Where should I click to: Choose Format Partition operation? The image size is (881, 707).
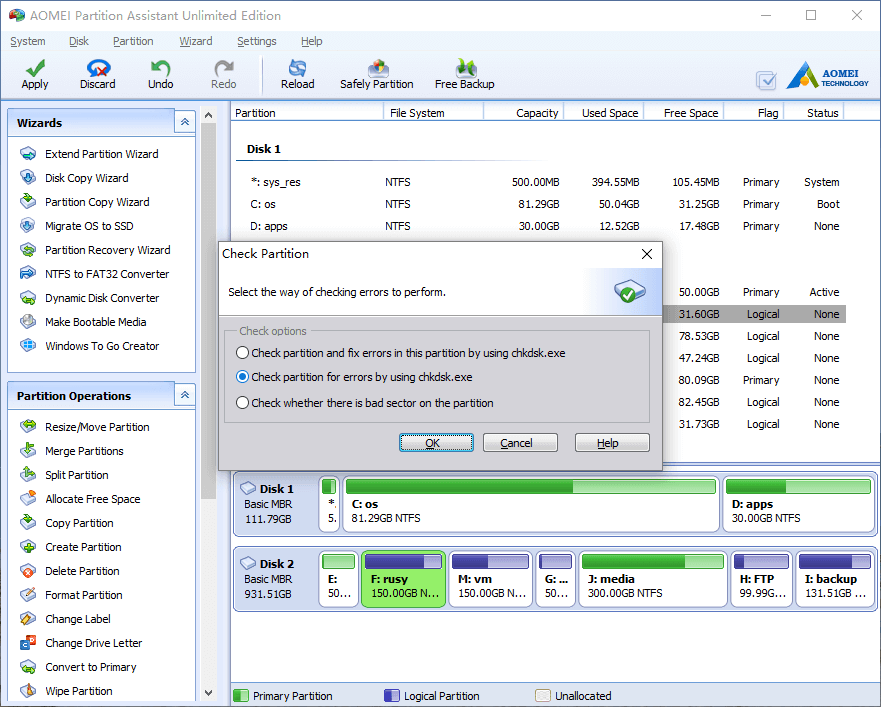pos(83,595)
